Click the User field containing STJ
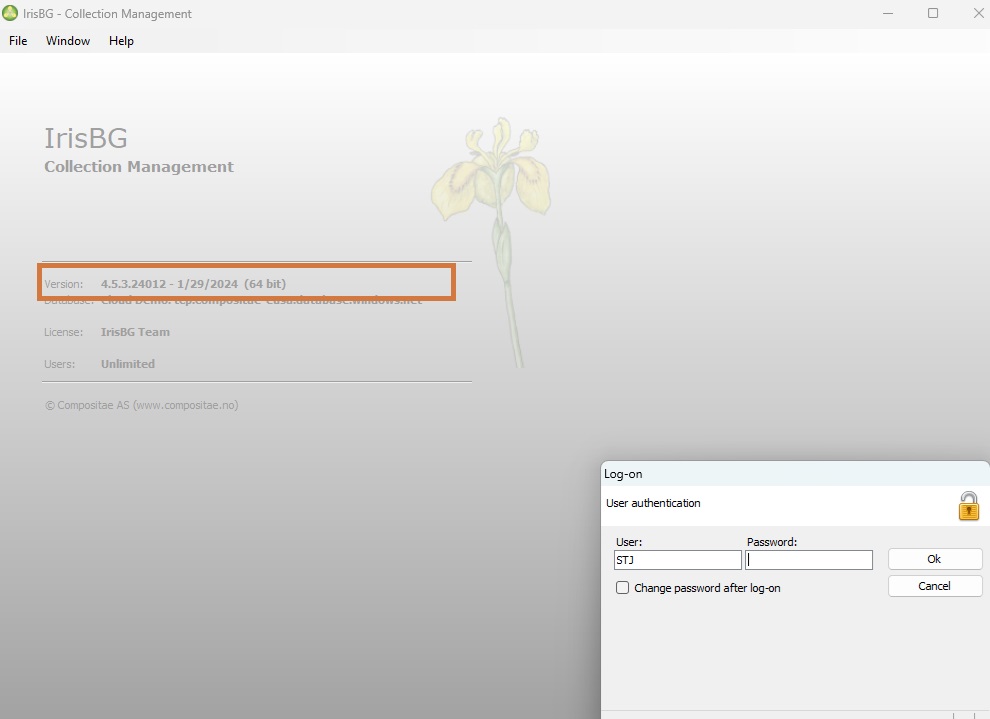Screen dimensions: 990x719 677,560
